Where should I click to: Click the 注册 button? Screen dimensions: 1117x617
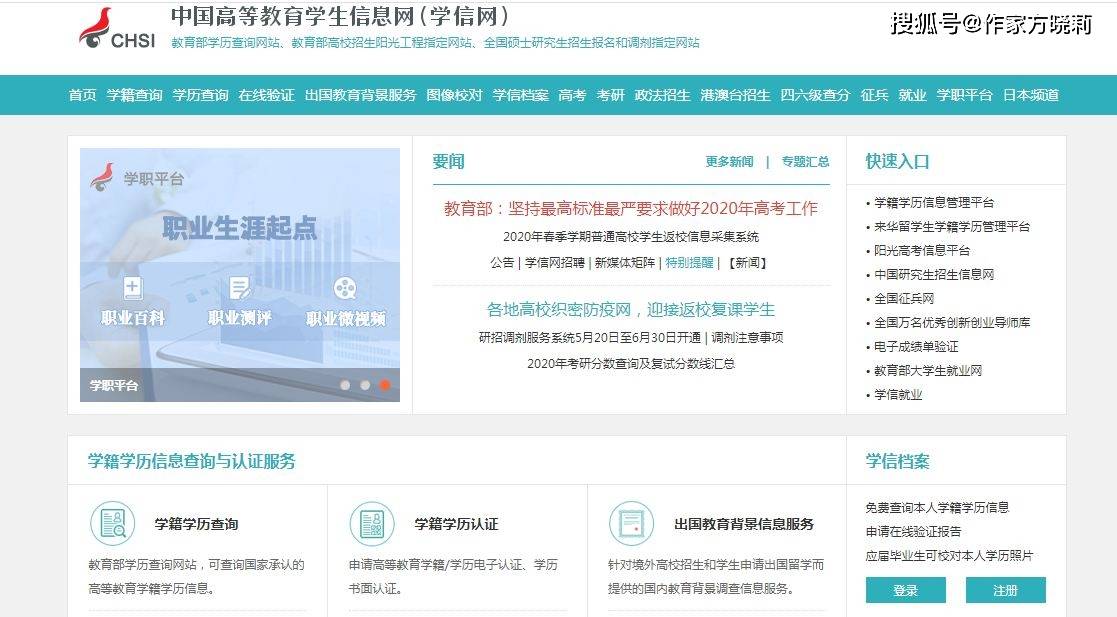pos(1006,591)
